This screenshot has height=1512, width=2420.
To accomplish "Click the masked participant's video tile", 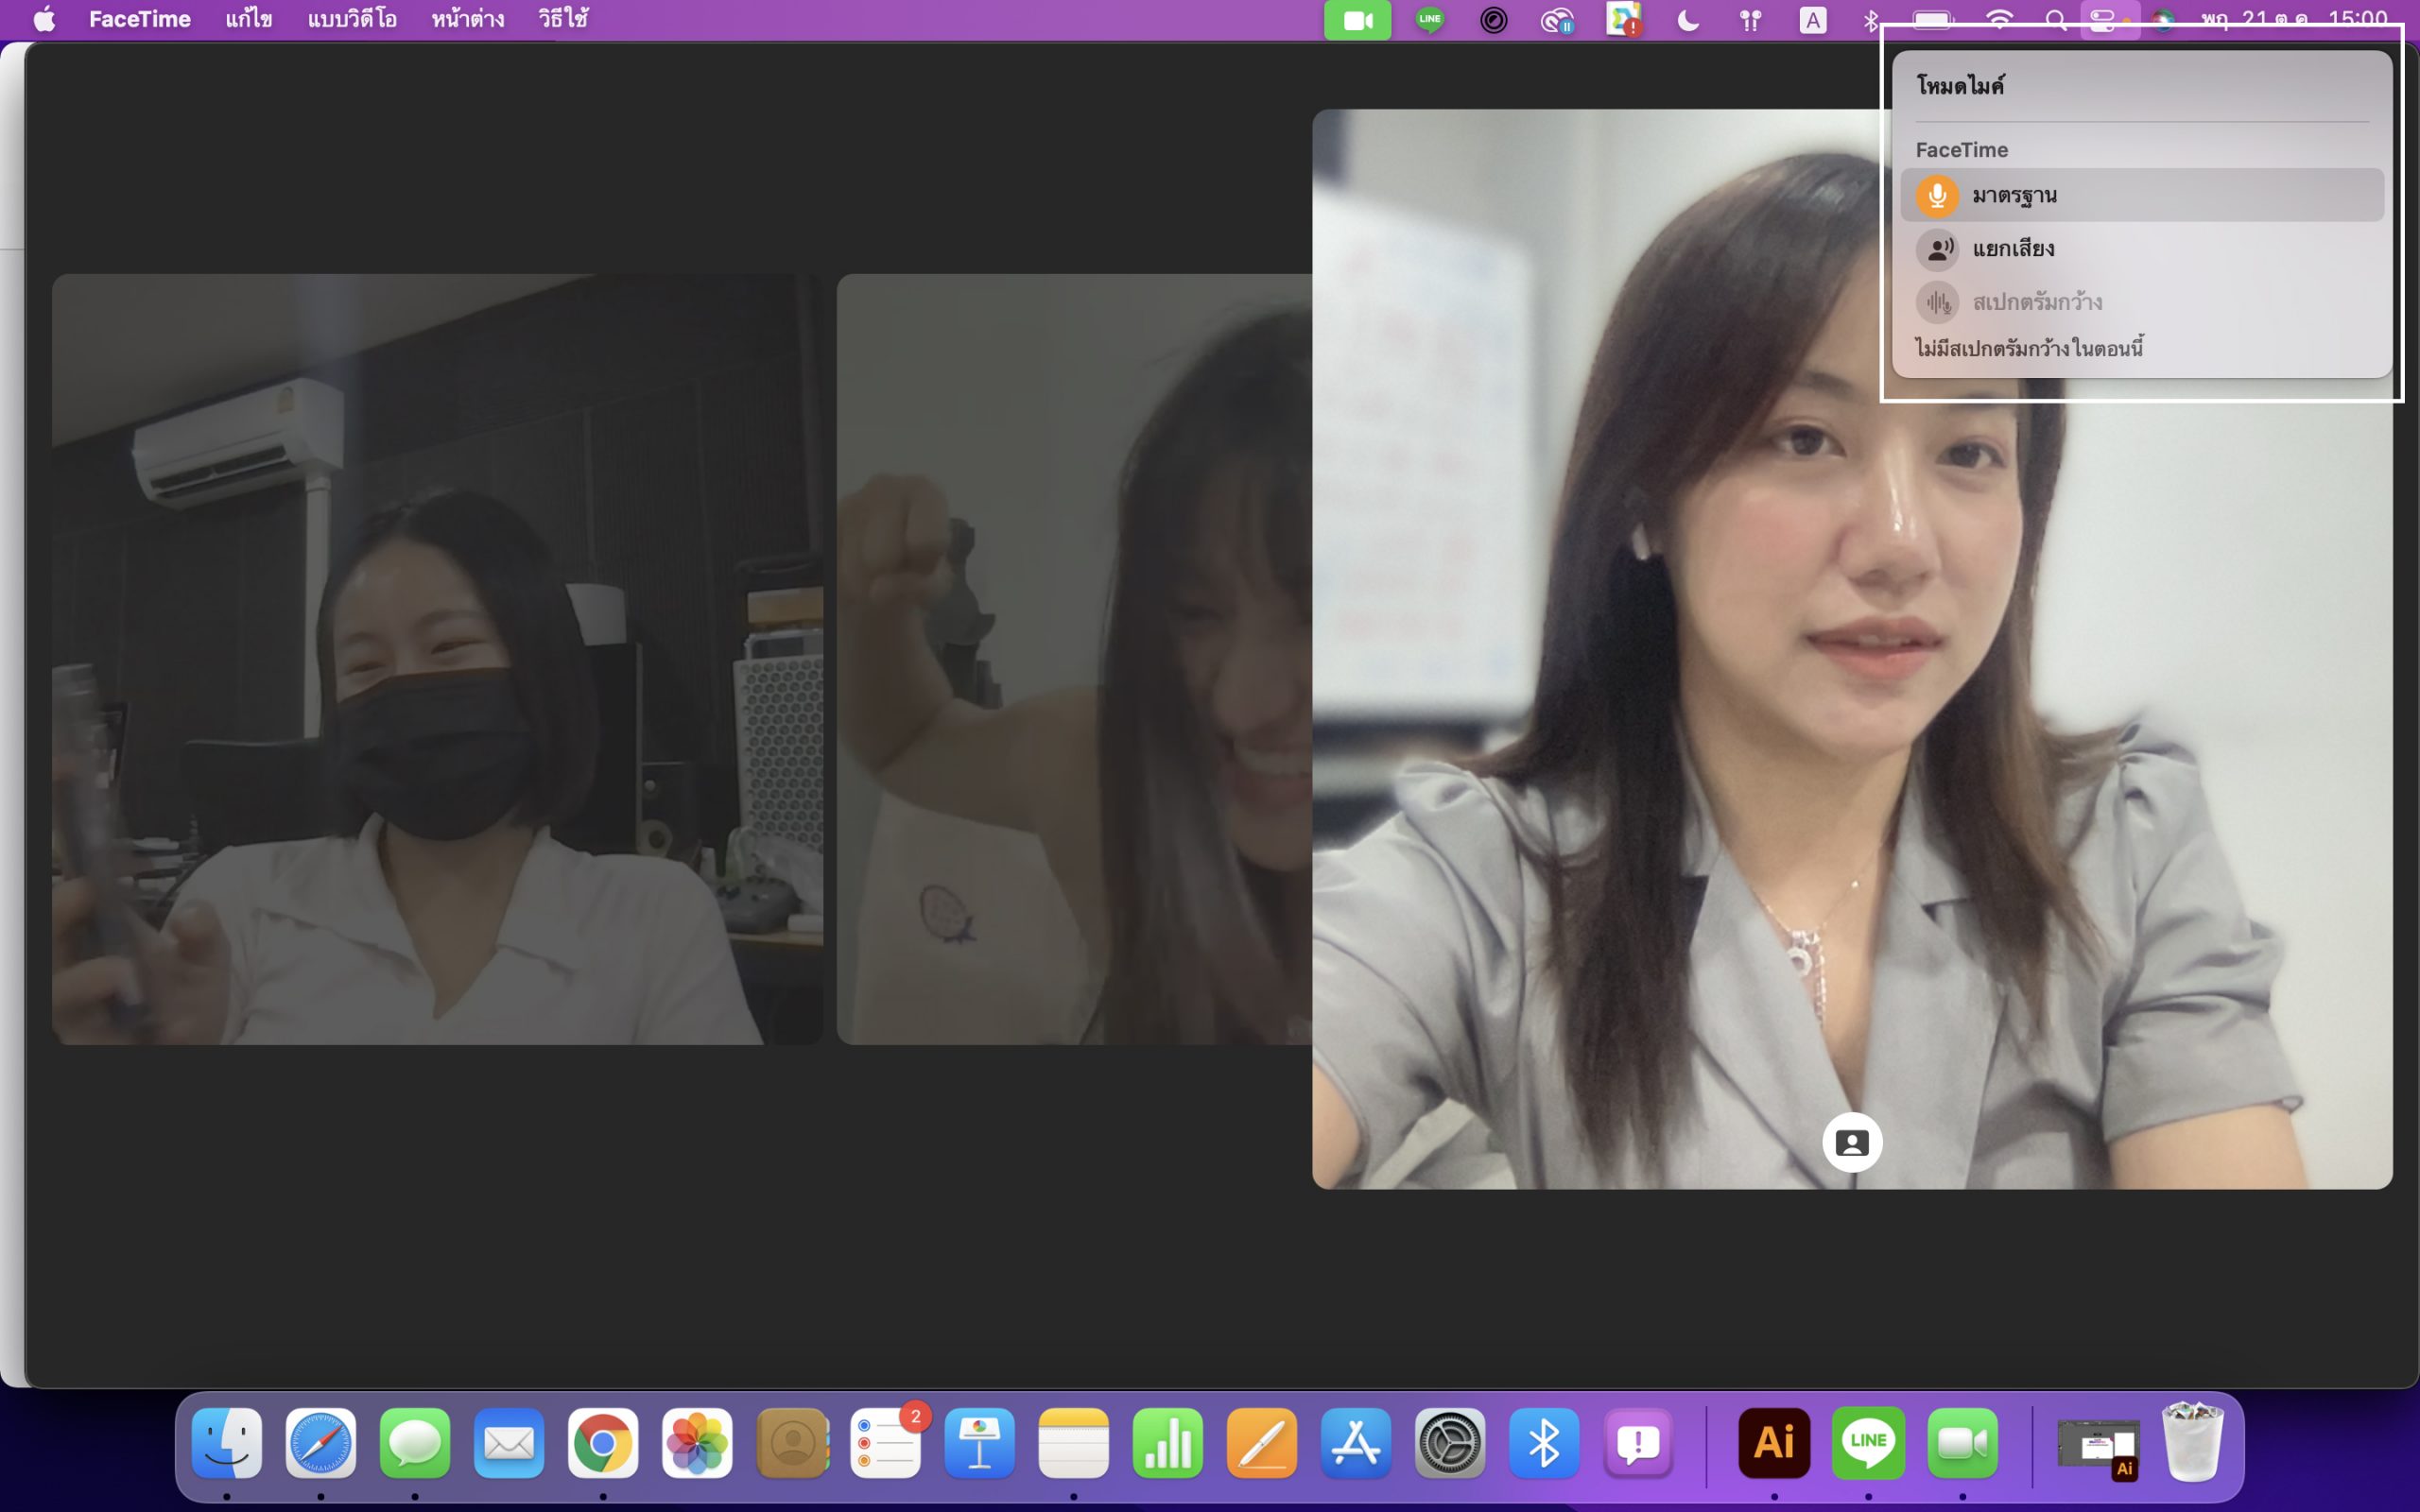I will tap(437, 659).
